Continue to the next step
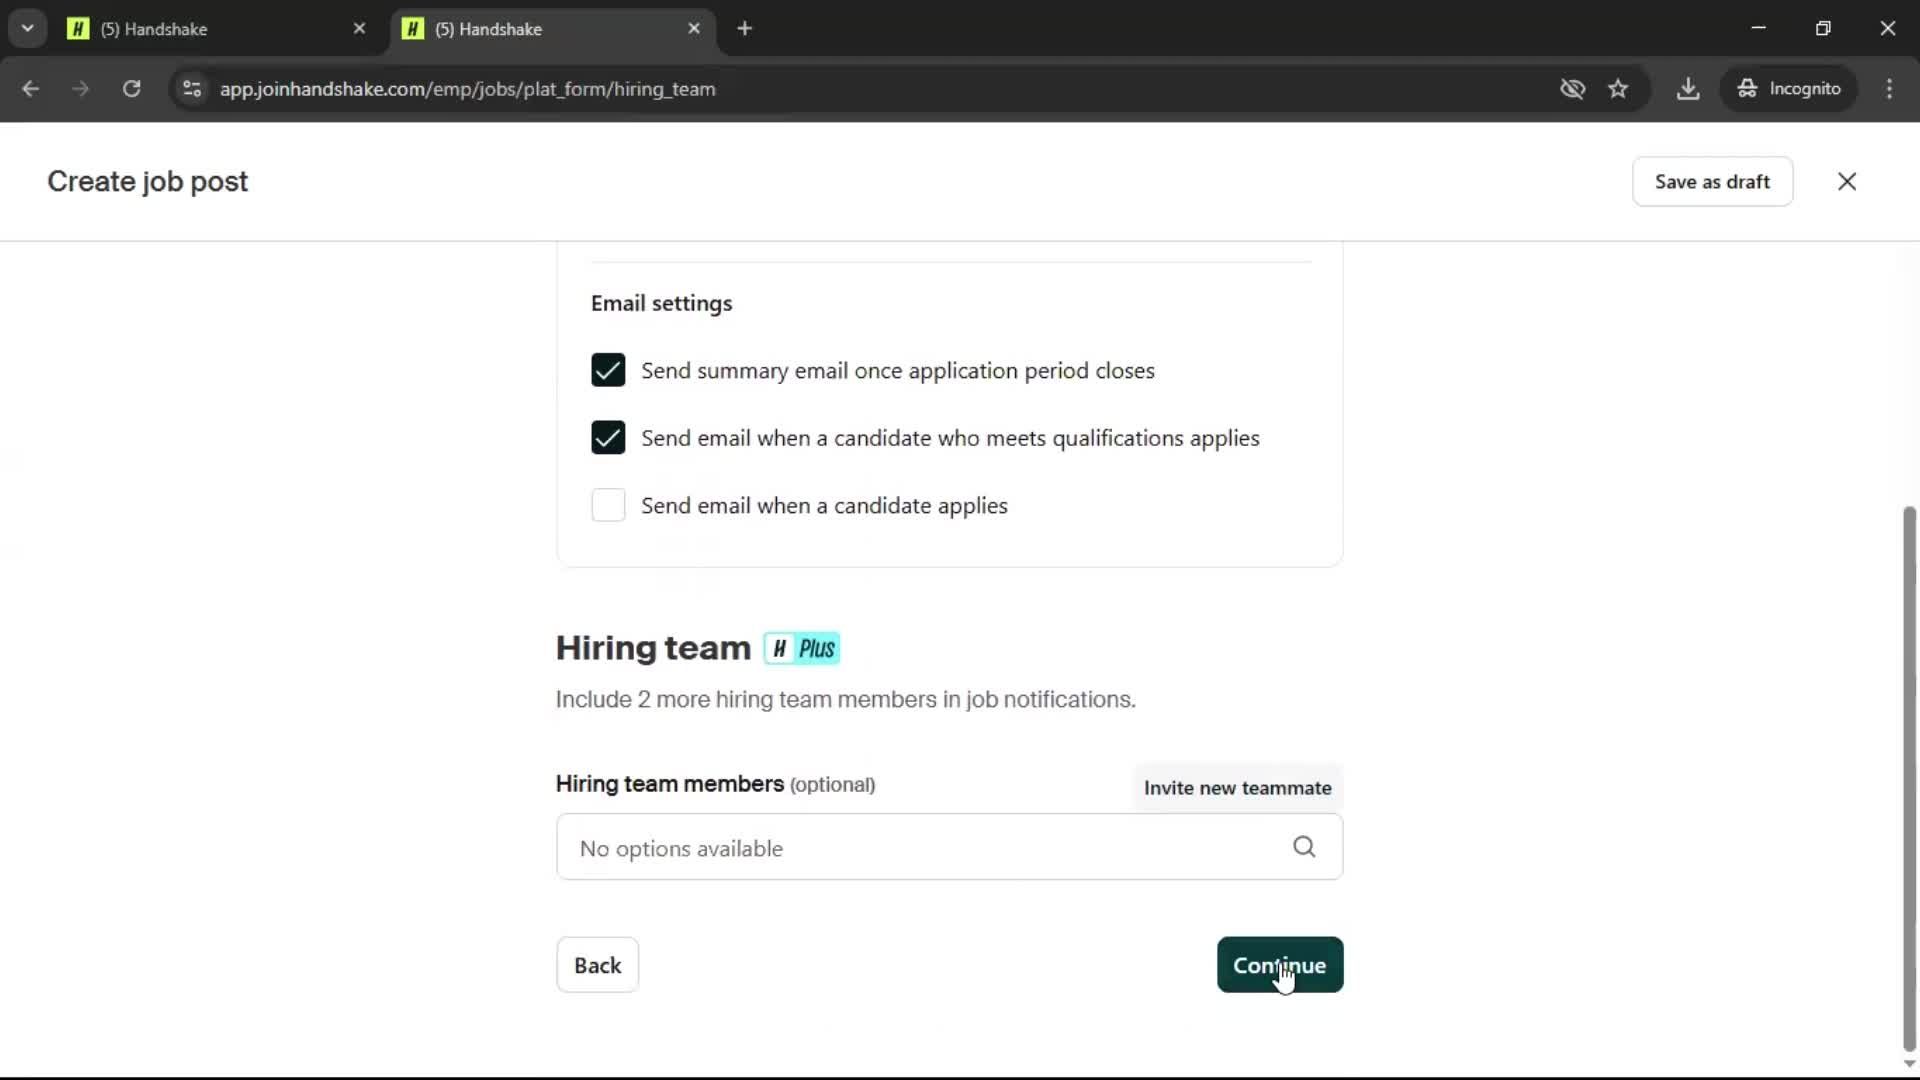This screenshot has height=1080, width=1920. 1279,965
